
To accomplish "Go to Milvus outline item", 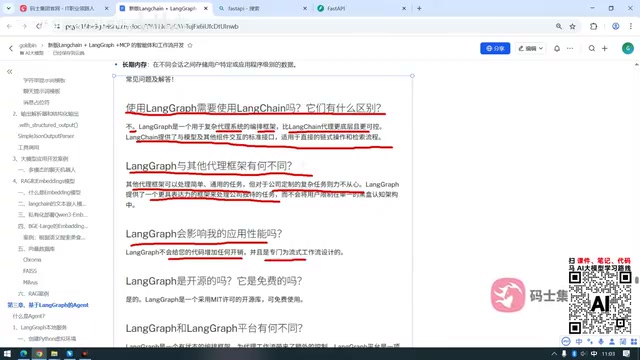I will click(30, 282).
